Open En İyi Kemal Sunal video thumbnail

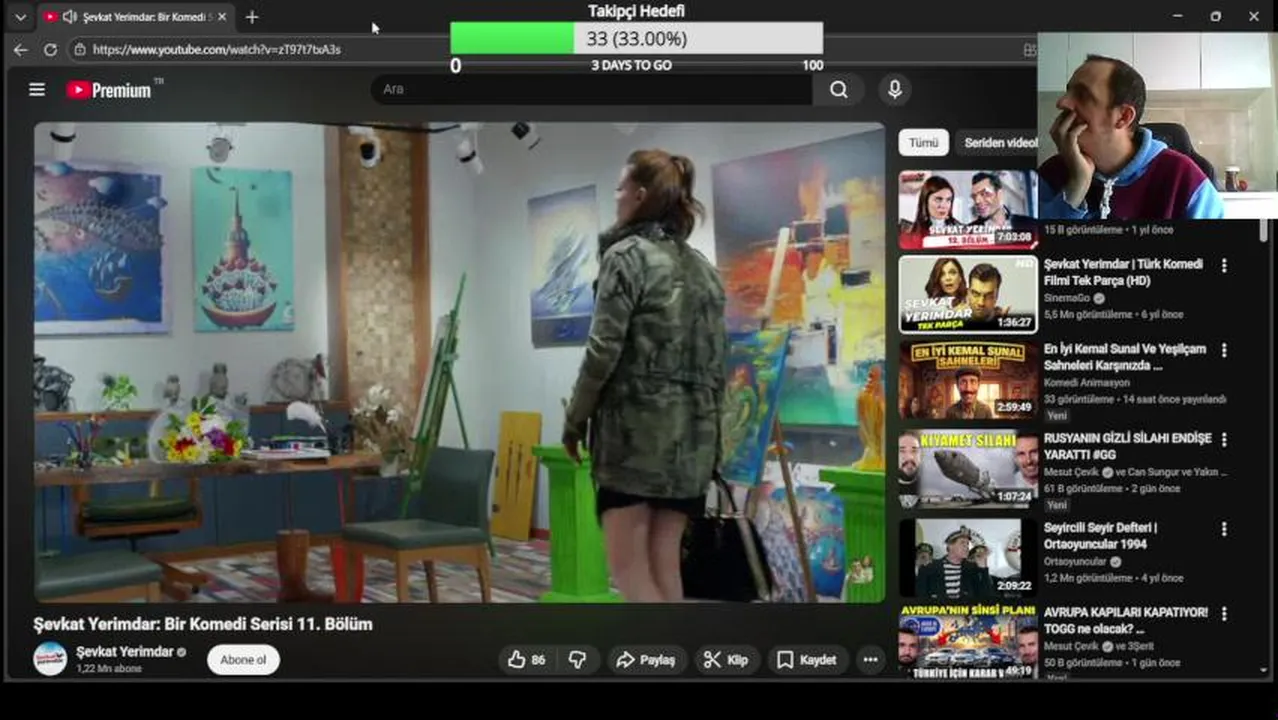coord(968,380)
